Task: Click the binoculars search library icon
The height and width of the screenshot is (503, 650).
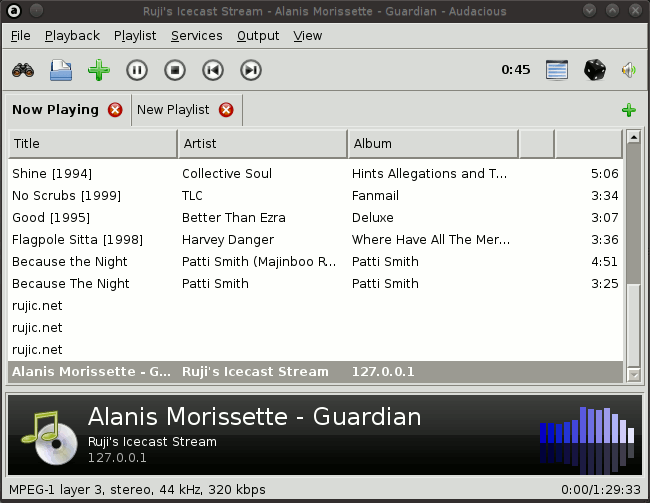Action: point(23,70)
